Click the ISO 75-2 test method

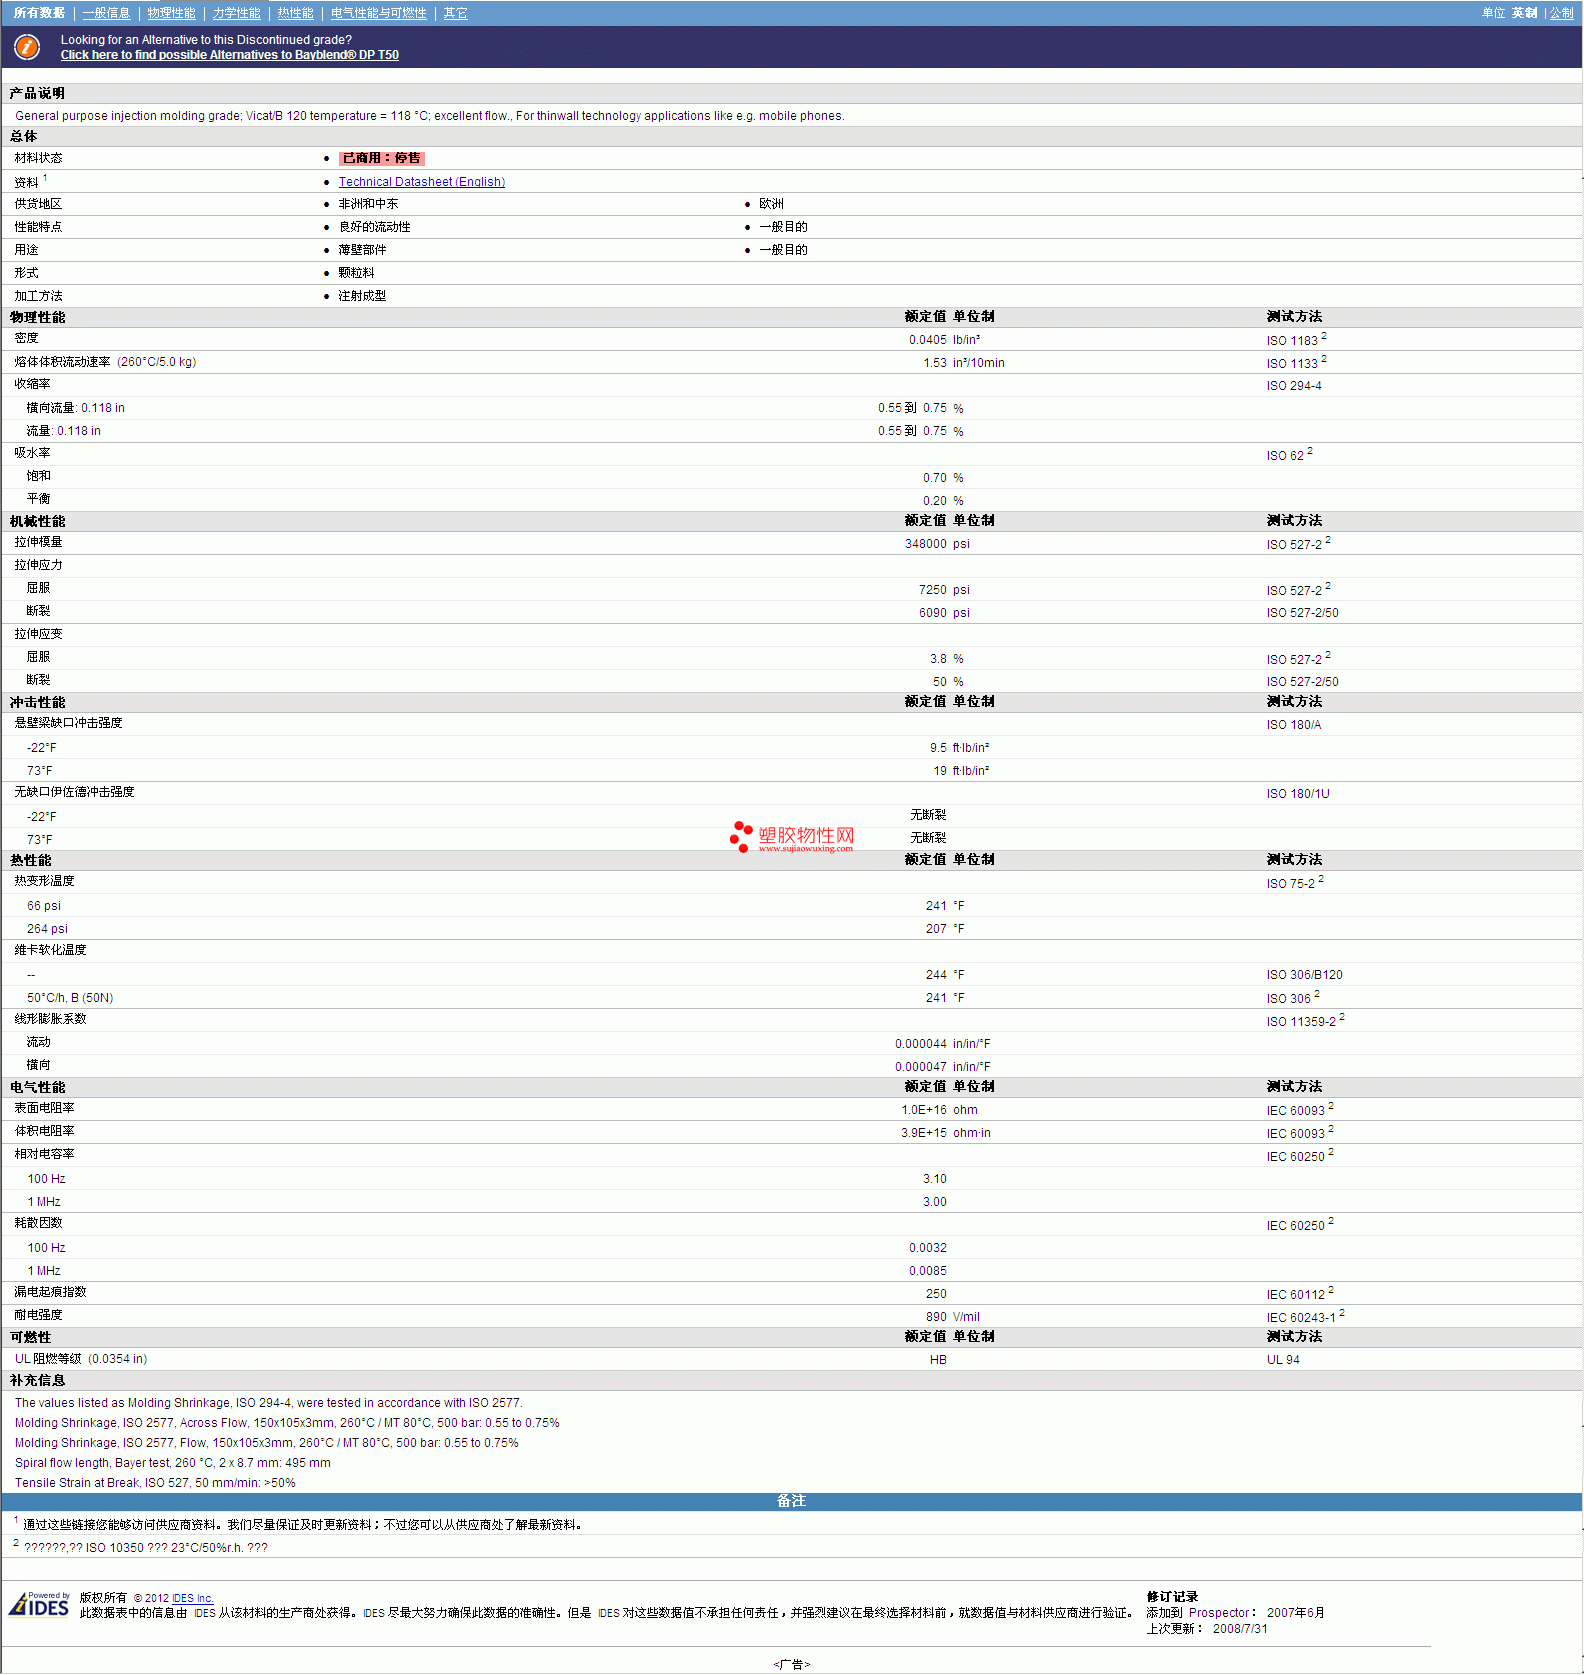pyautogui.click(x=1294, y=883)
